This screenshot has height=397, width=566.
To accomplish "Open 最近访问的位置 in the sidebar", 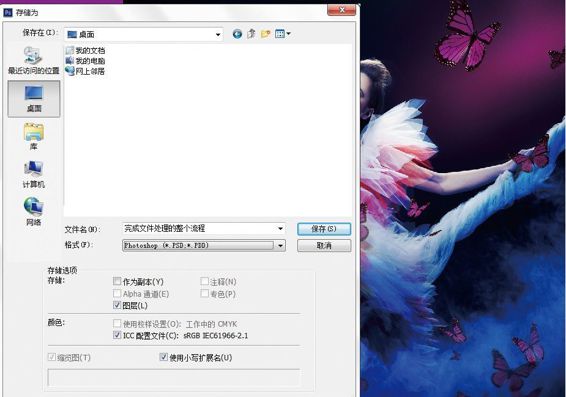I will pyautogui.click(x=34, y=61).
